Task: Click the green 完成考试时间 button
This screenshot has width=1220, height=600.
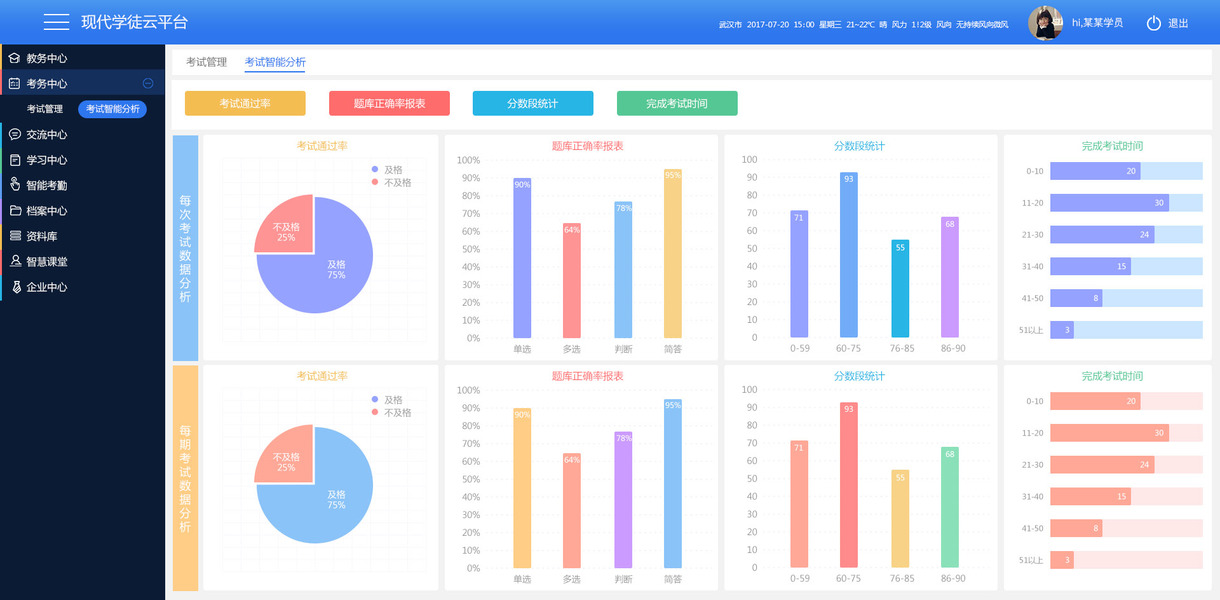Action: 677,103
